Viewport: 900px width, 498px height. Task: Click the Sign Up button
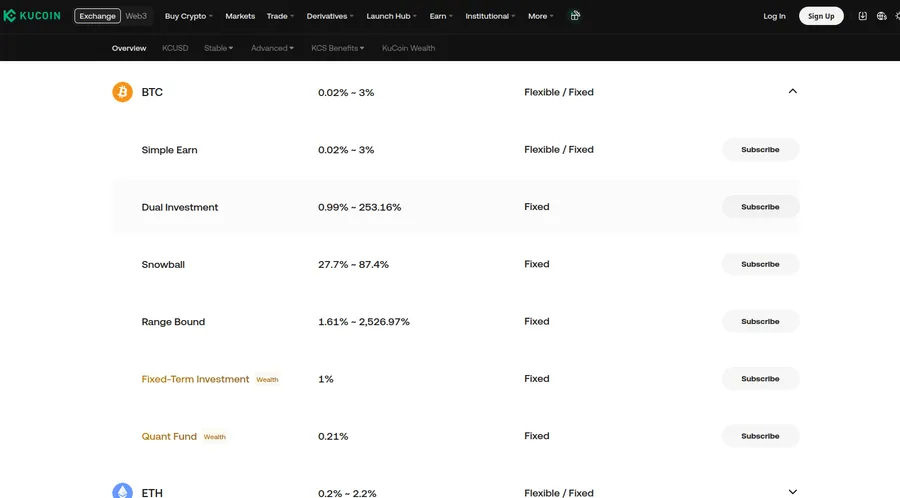821,16
